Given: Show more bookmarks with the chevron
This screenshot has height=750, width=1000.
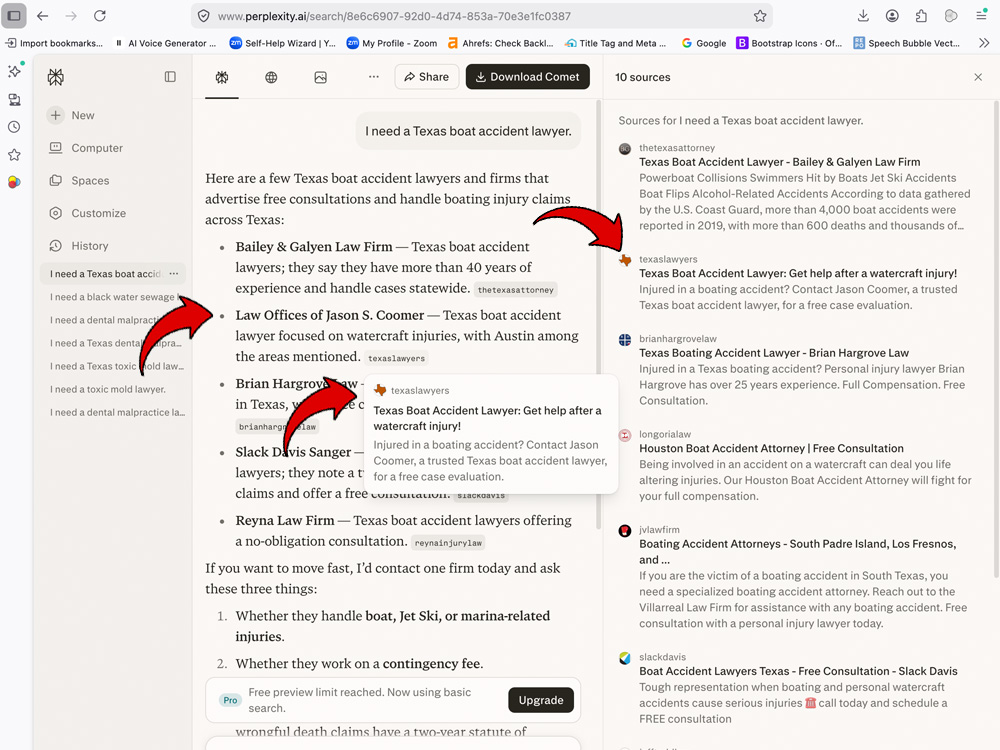Looking at the screenshot, I should pos(984,43).
